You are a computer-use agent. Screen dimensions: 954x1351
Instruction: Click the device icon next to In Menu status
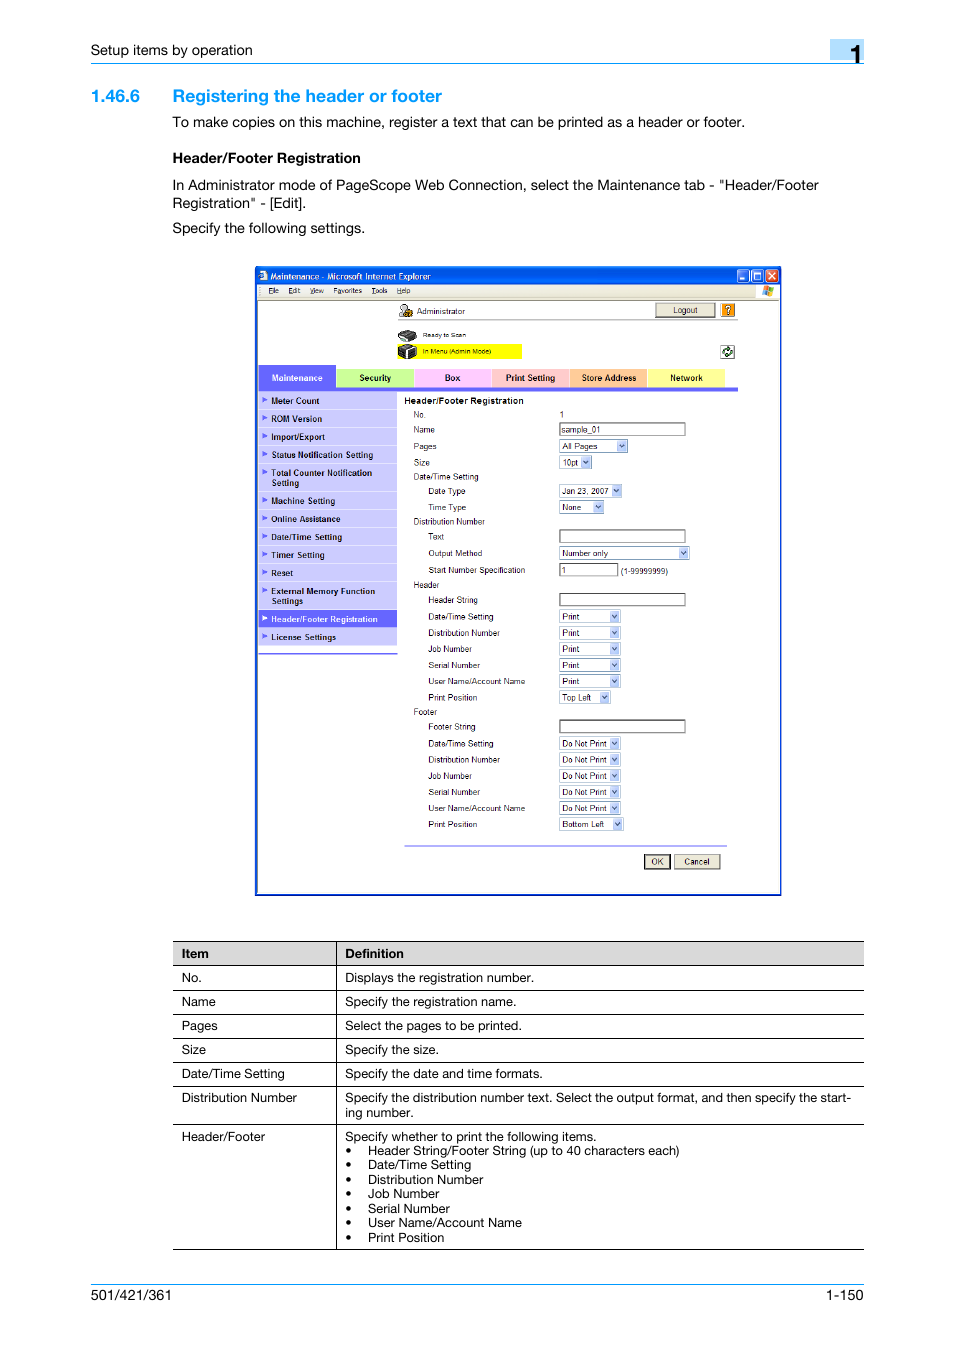coord(407,352)
